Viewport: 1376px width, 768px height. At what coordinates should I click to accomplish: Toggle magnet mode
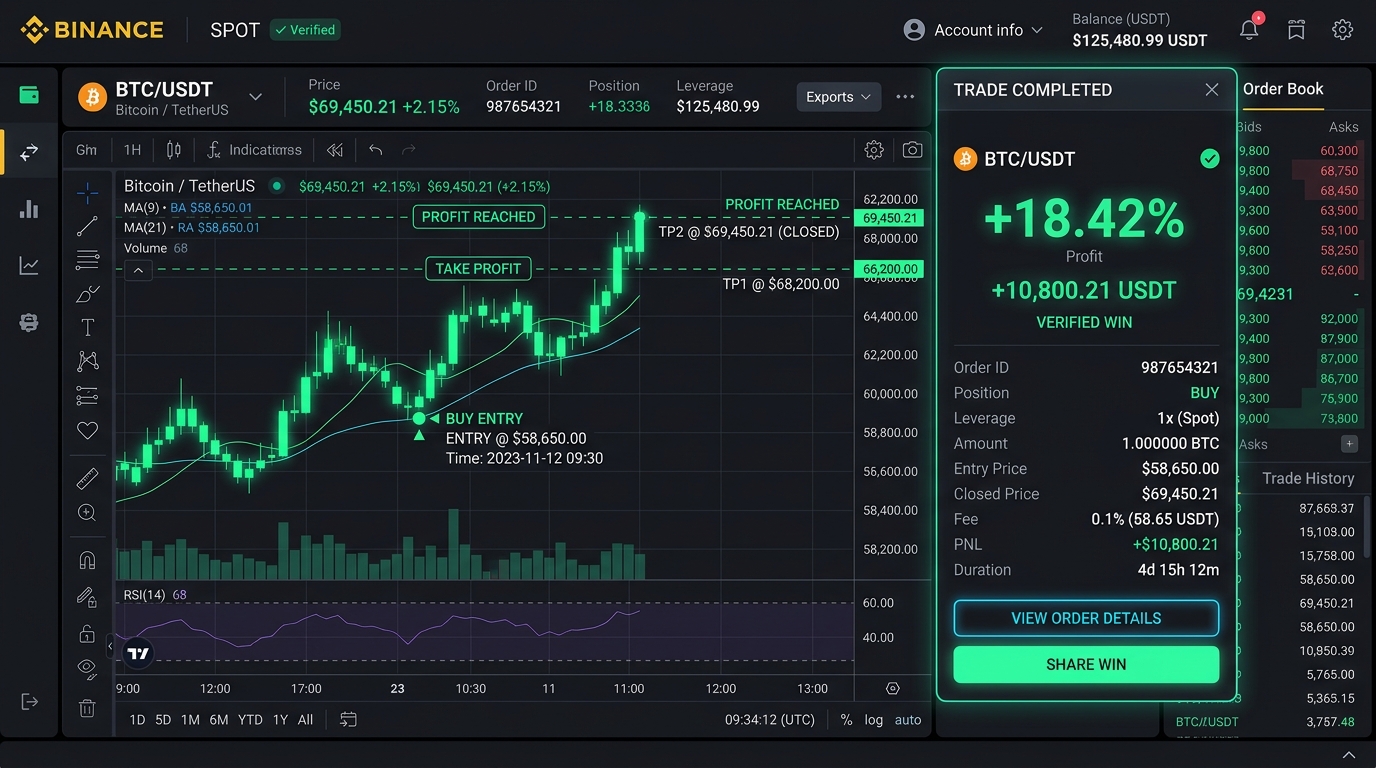point(87,560)
